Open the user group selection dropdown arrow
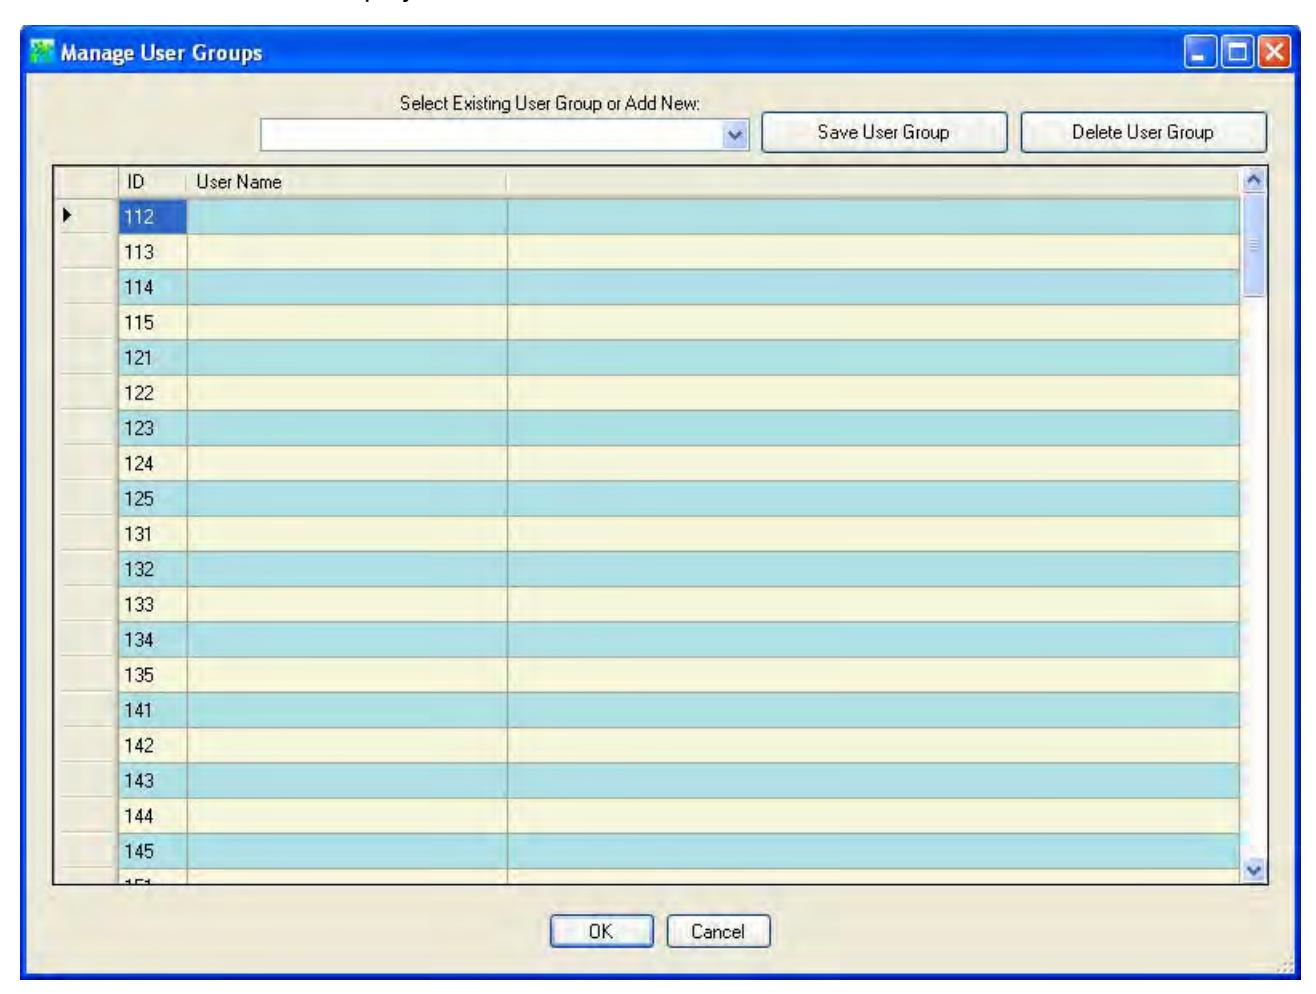 735,135
